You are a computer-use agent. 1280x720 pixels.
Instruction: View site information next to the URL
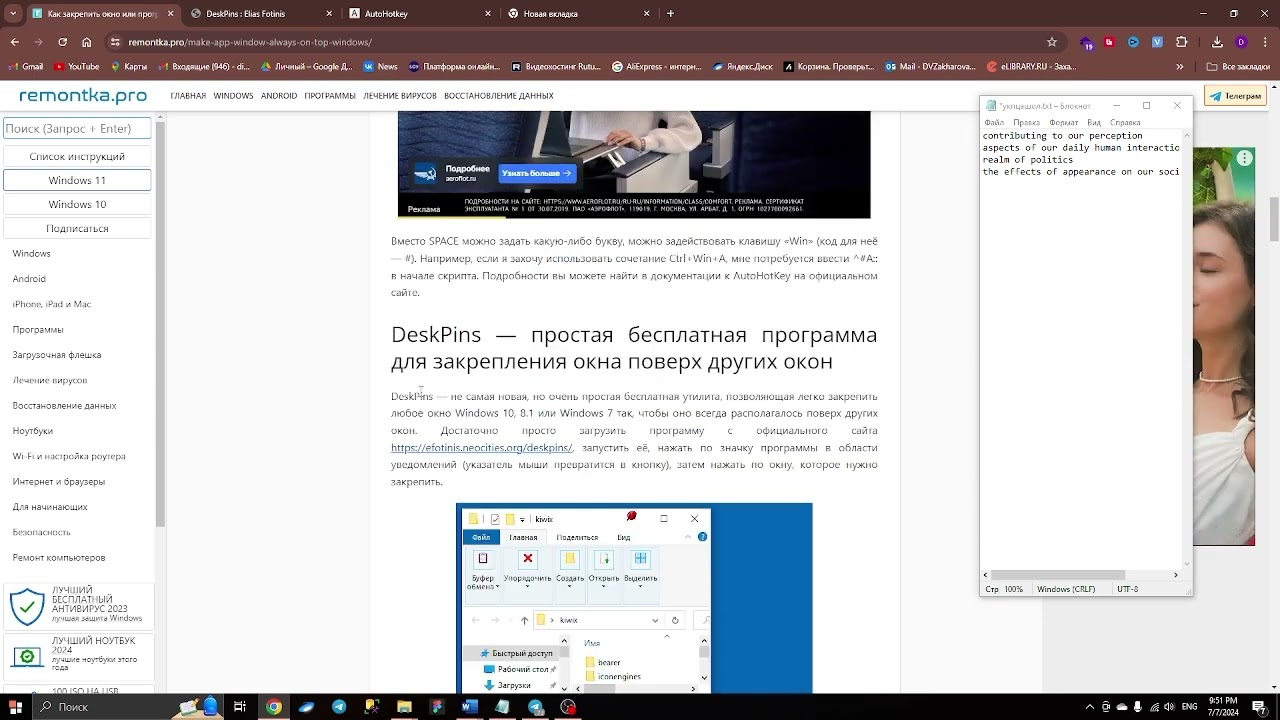pyautogui.click(x=116, y=42)
